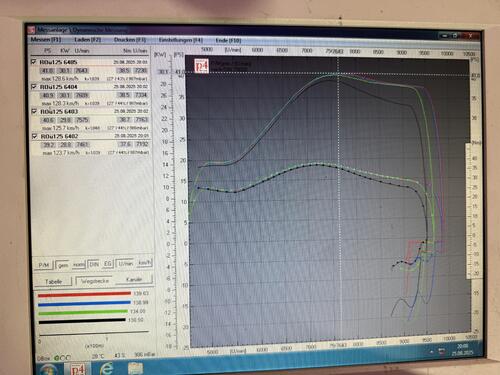
Task: Click the KW column header
Action: [x=65, y=51]
